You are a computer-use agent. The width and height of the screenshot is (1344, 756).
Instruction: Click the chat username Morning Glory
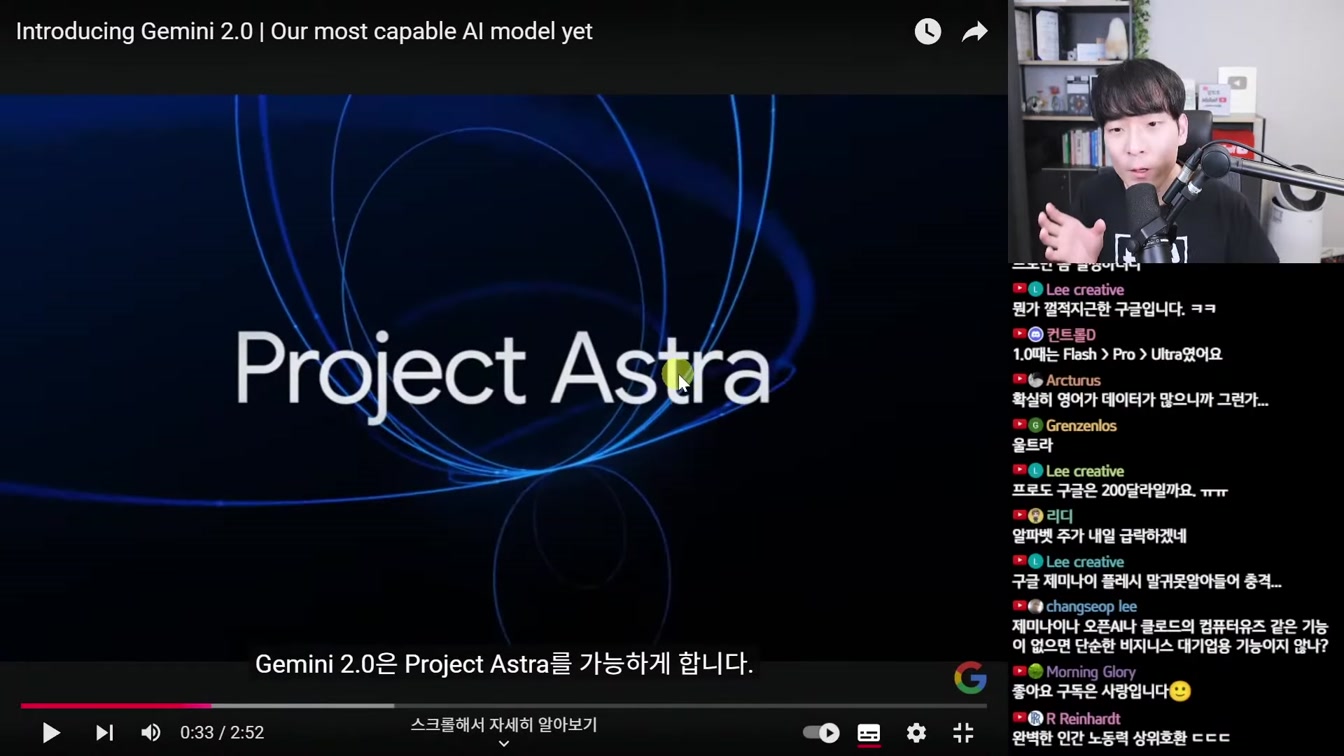1090,672
